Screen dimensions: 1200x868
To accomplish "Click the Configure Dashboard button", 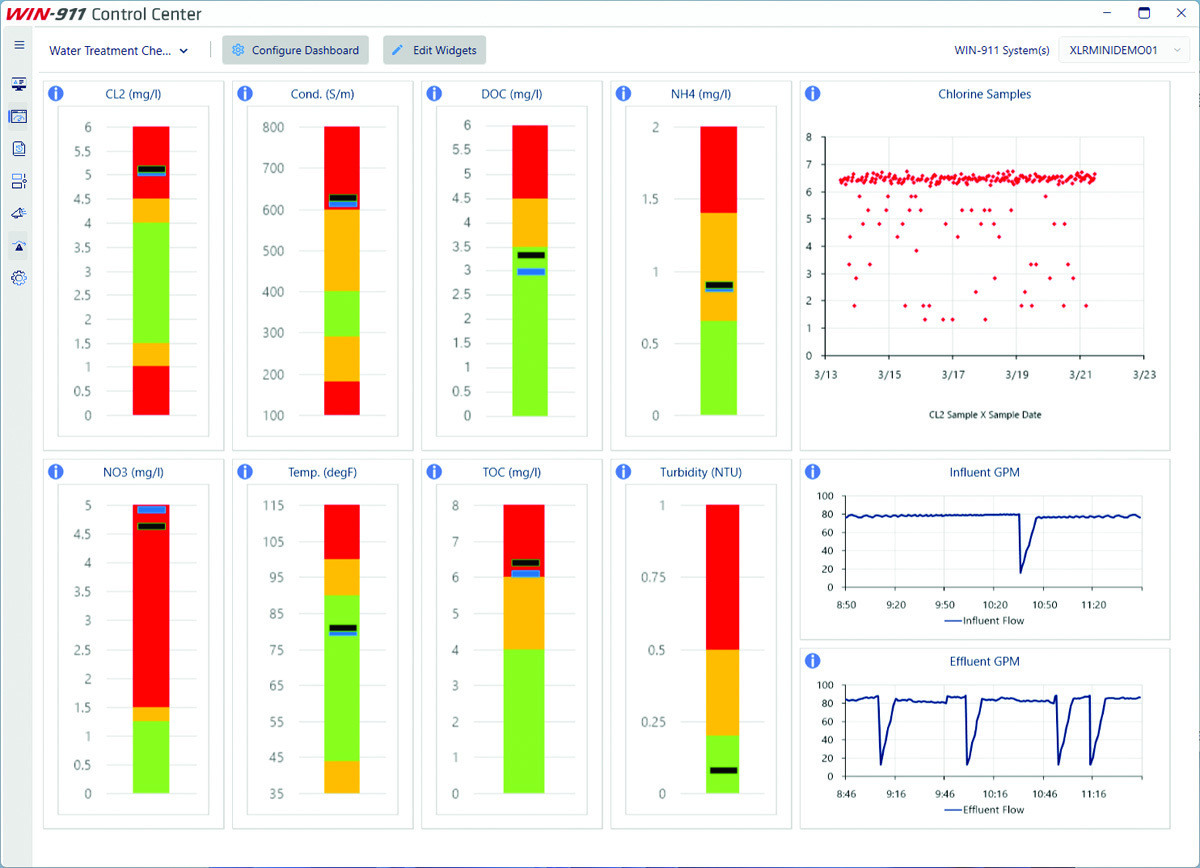I will point(296,50).
